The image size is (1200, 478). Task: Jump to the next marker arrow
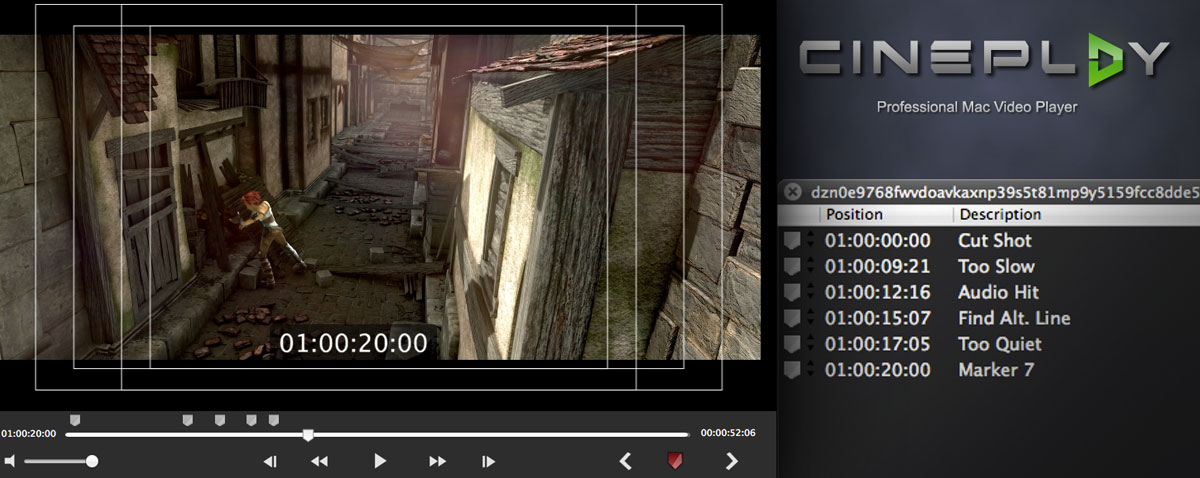[732, 461]
